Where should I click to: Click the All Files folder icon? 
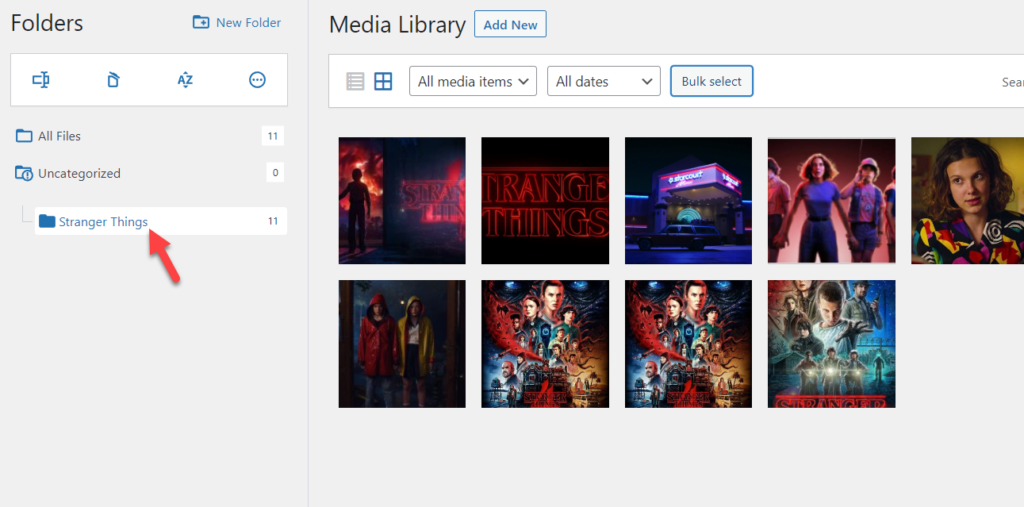pyautogui.click(x=24, y=136)
